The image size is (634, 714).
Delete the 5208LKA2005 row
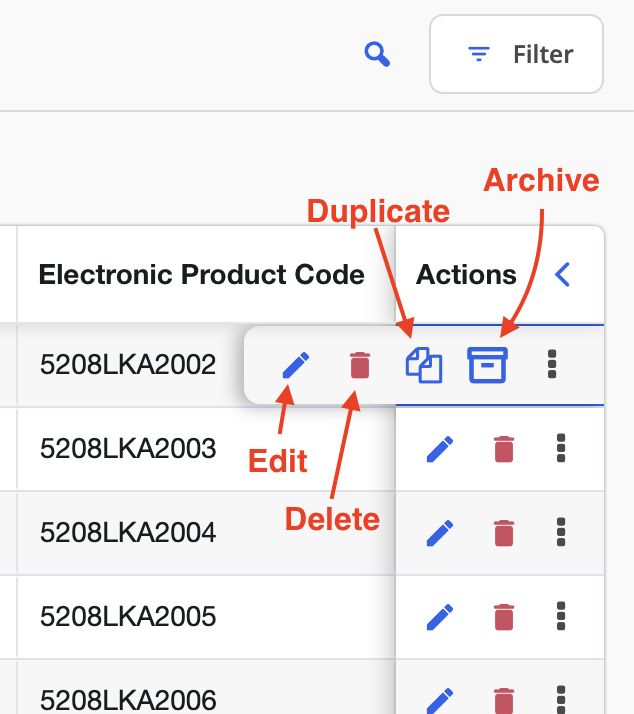coord(504,617)
